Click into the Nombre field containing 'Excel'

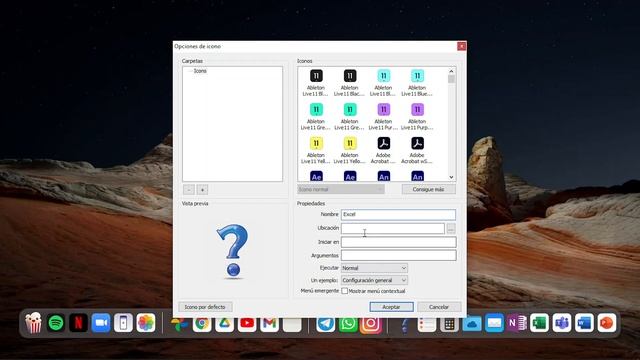point(398,215)
